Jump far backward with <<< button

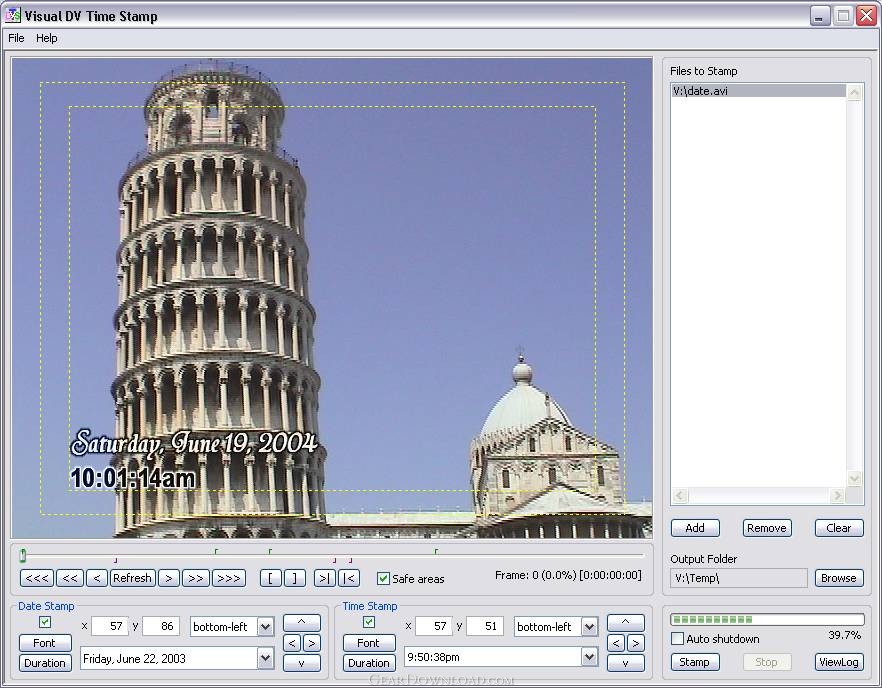point(37,578)
